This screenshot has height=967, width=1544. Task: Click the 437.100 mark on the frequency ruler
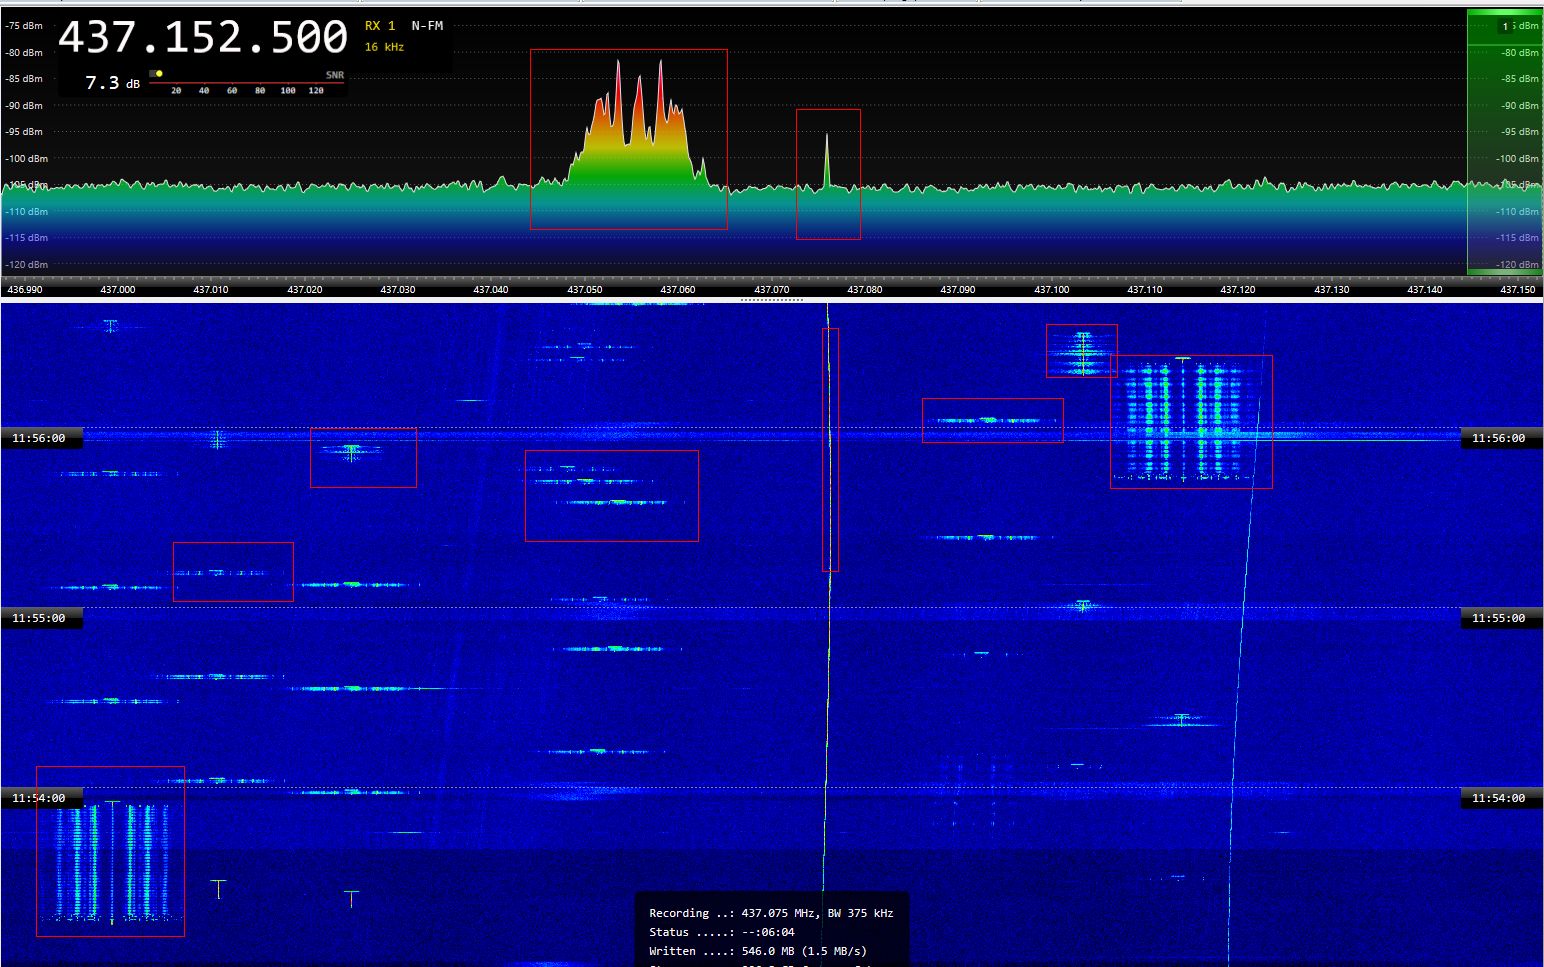[1052, 289]
